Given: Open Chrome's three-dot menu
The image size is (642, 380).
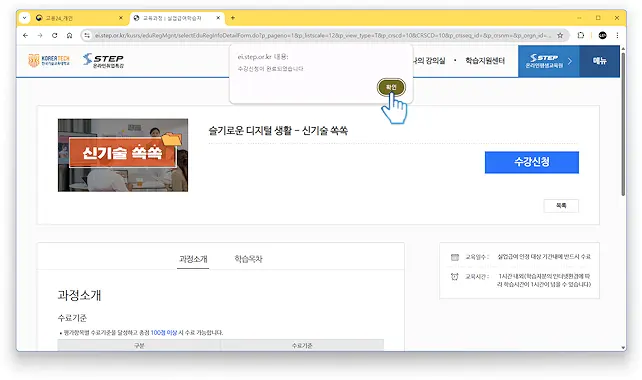Looking at the screenshot, I should click(617, 36).
